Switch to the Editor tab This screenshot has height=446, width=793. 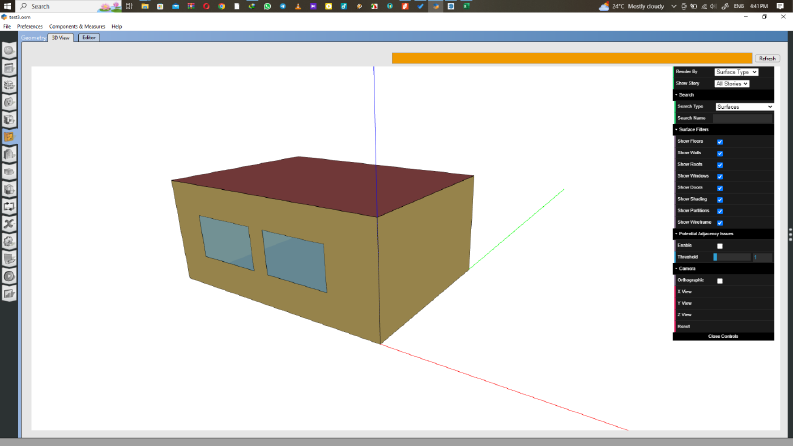(89, 37)
